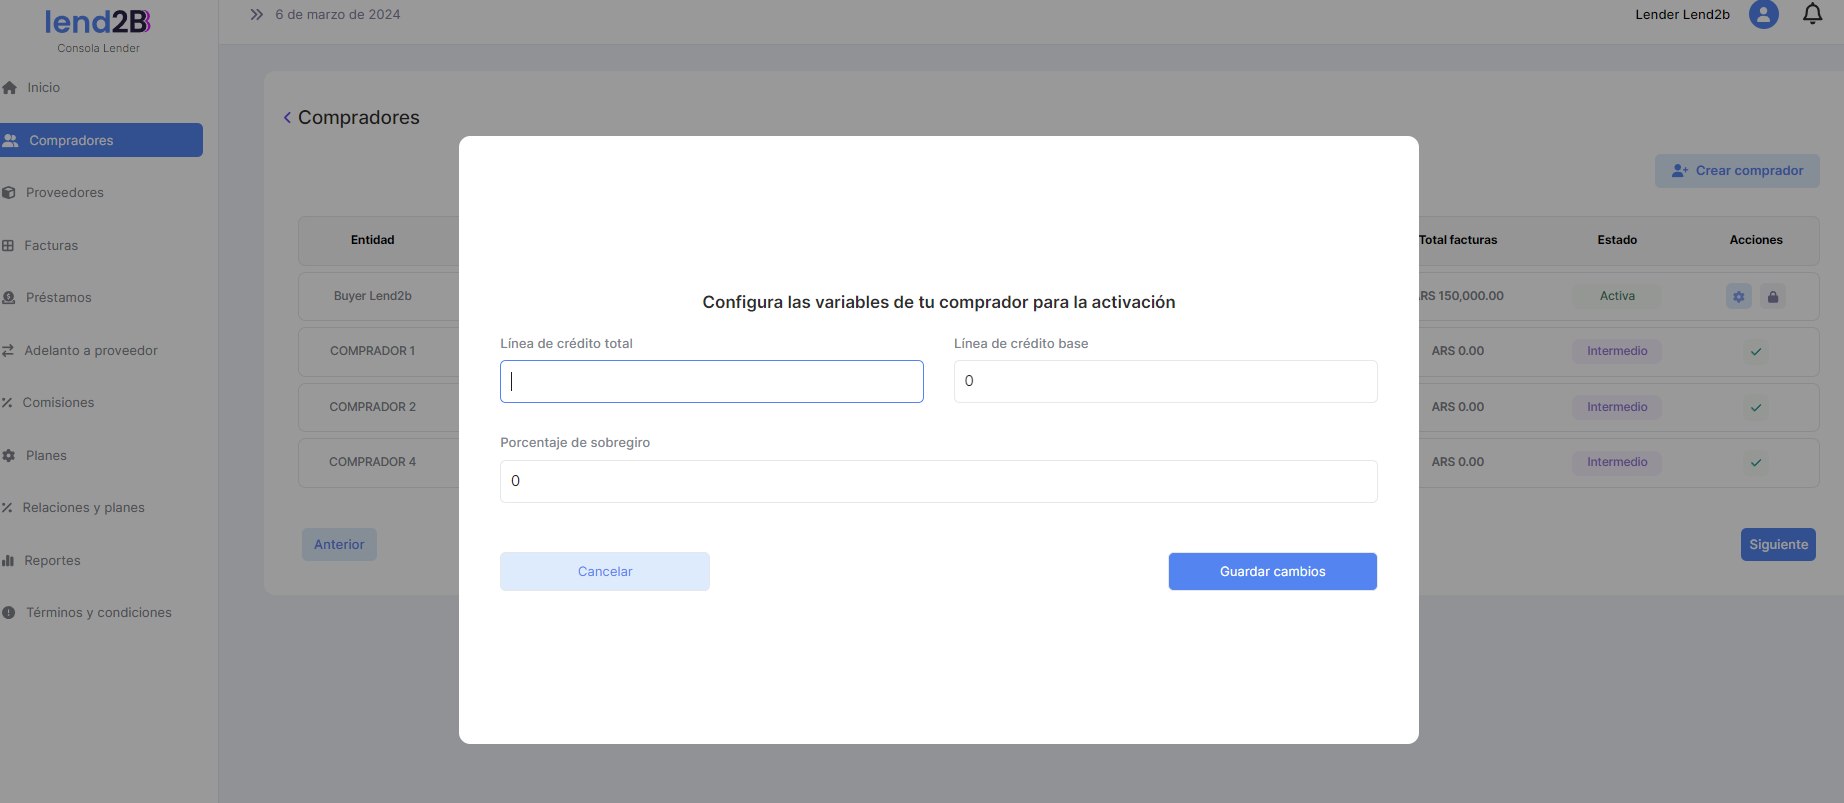Open Facturas from the sidebar
The height and width of the screenshot is (803, 1844).
coord(50,246)
